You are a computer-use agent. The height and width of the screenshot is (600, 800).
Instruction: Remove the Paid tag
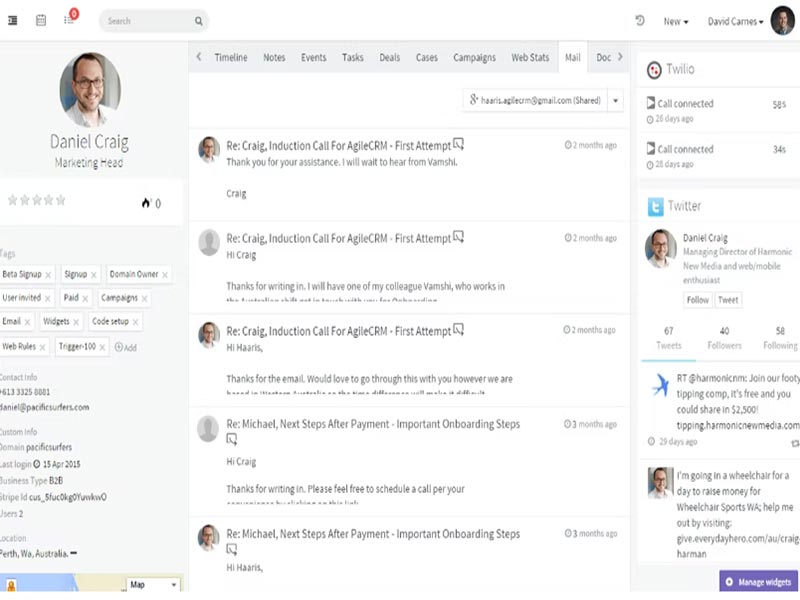click(85, 297)
